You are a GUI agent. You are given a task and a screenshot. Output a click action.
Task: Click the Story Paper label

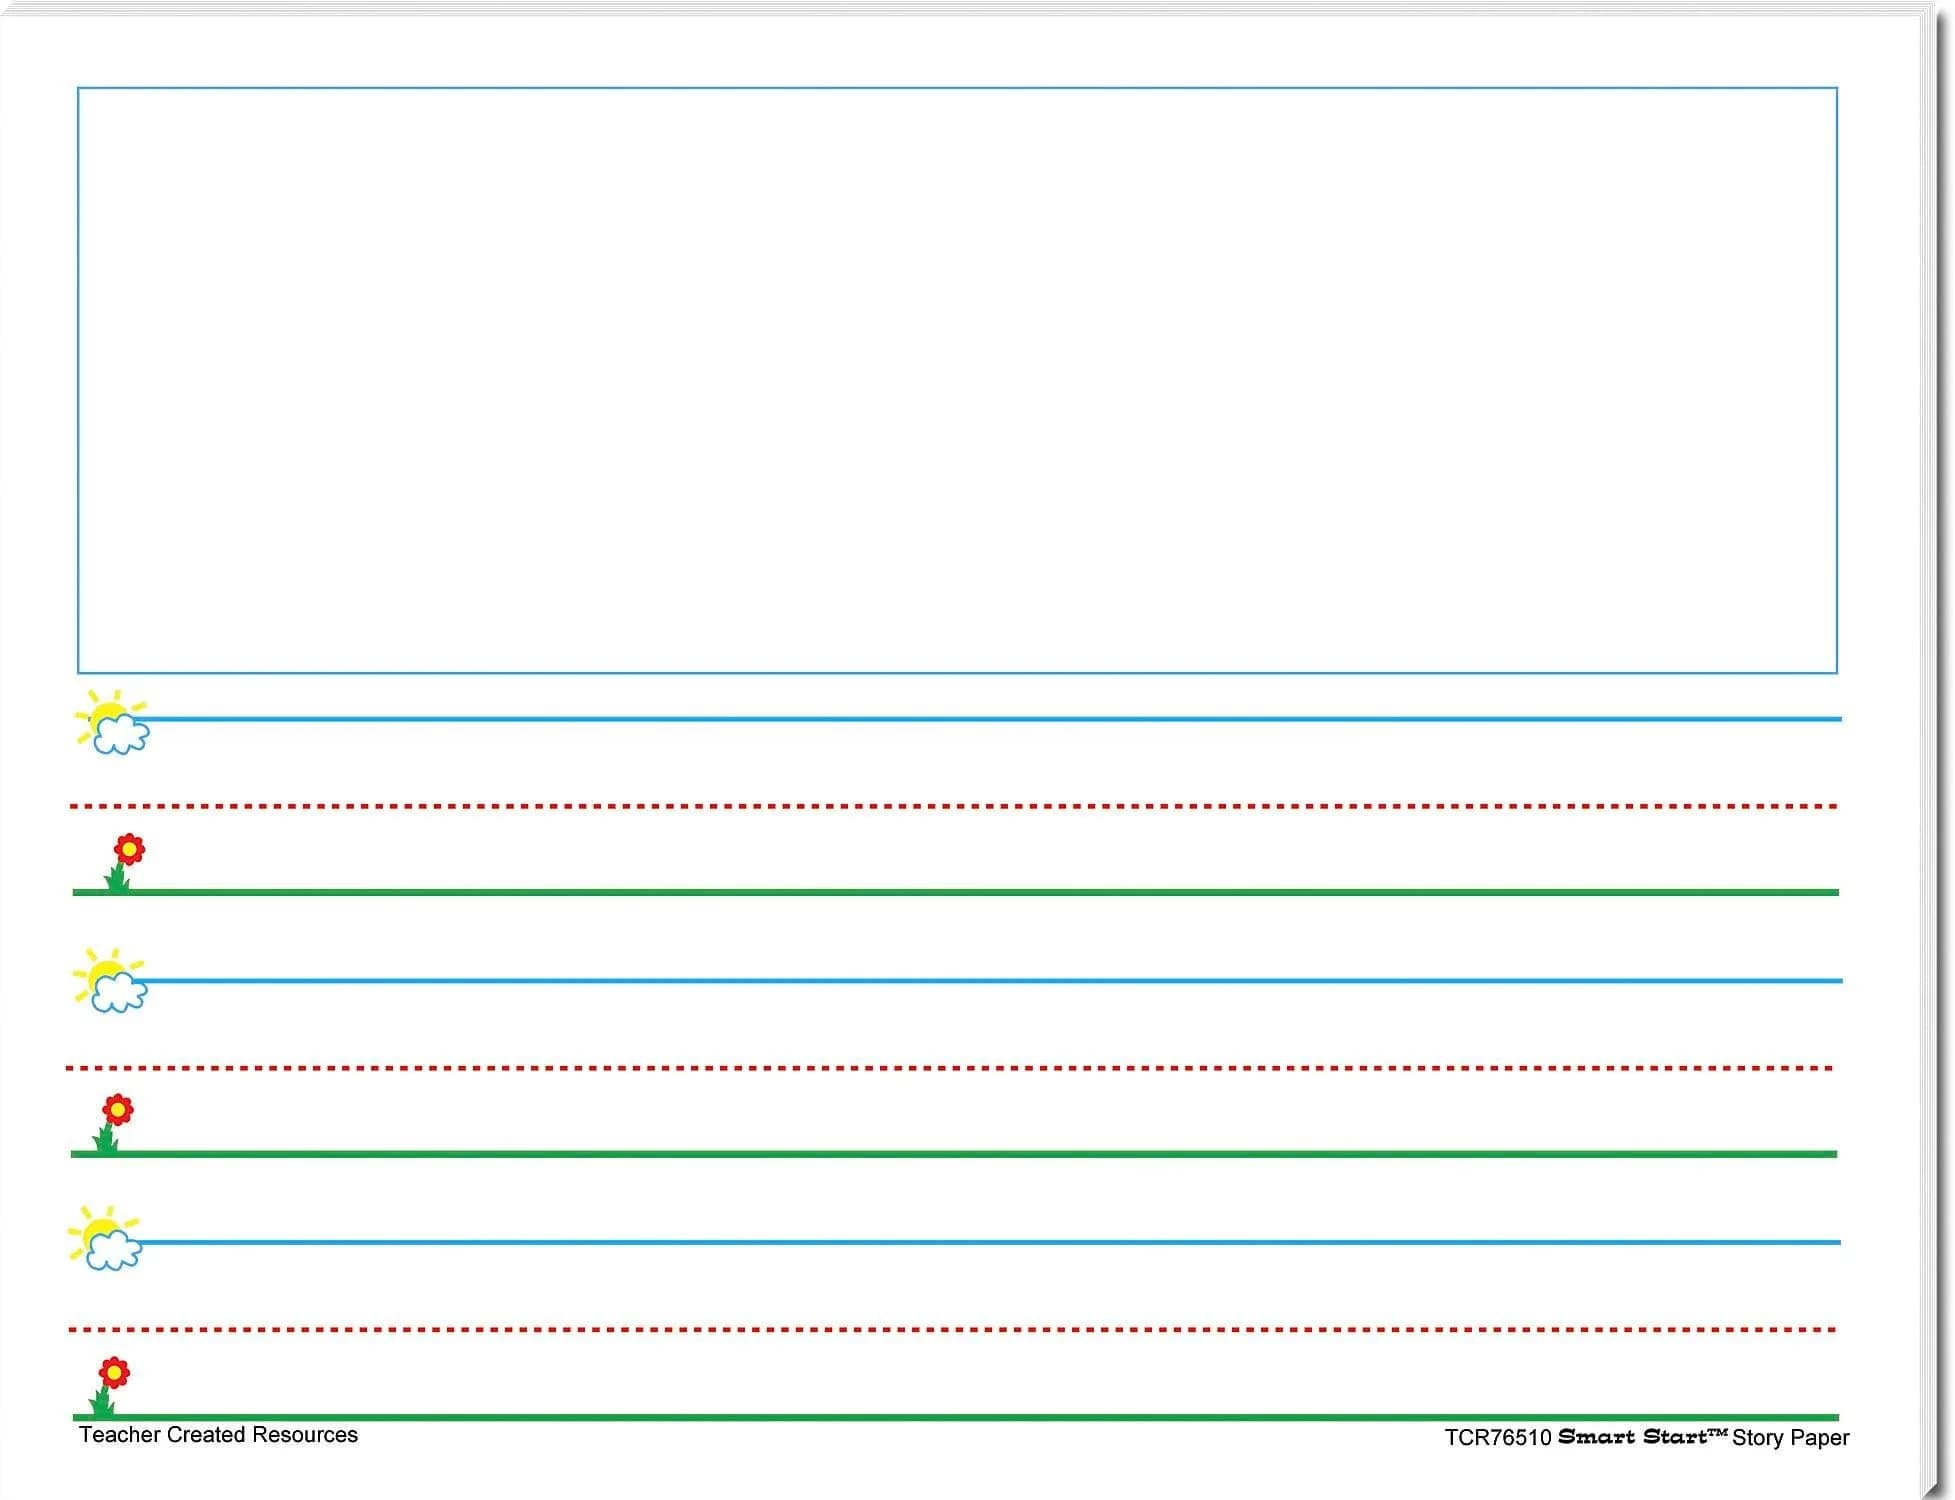1790,1439
